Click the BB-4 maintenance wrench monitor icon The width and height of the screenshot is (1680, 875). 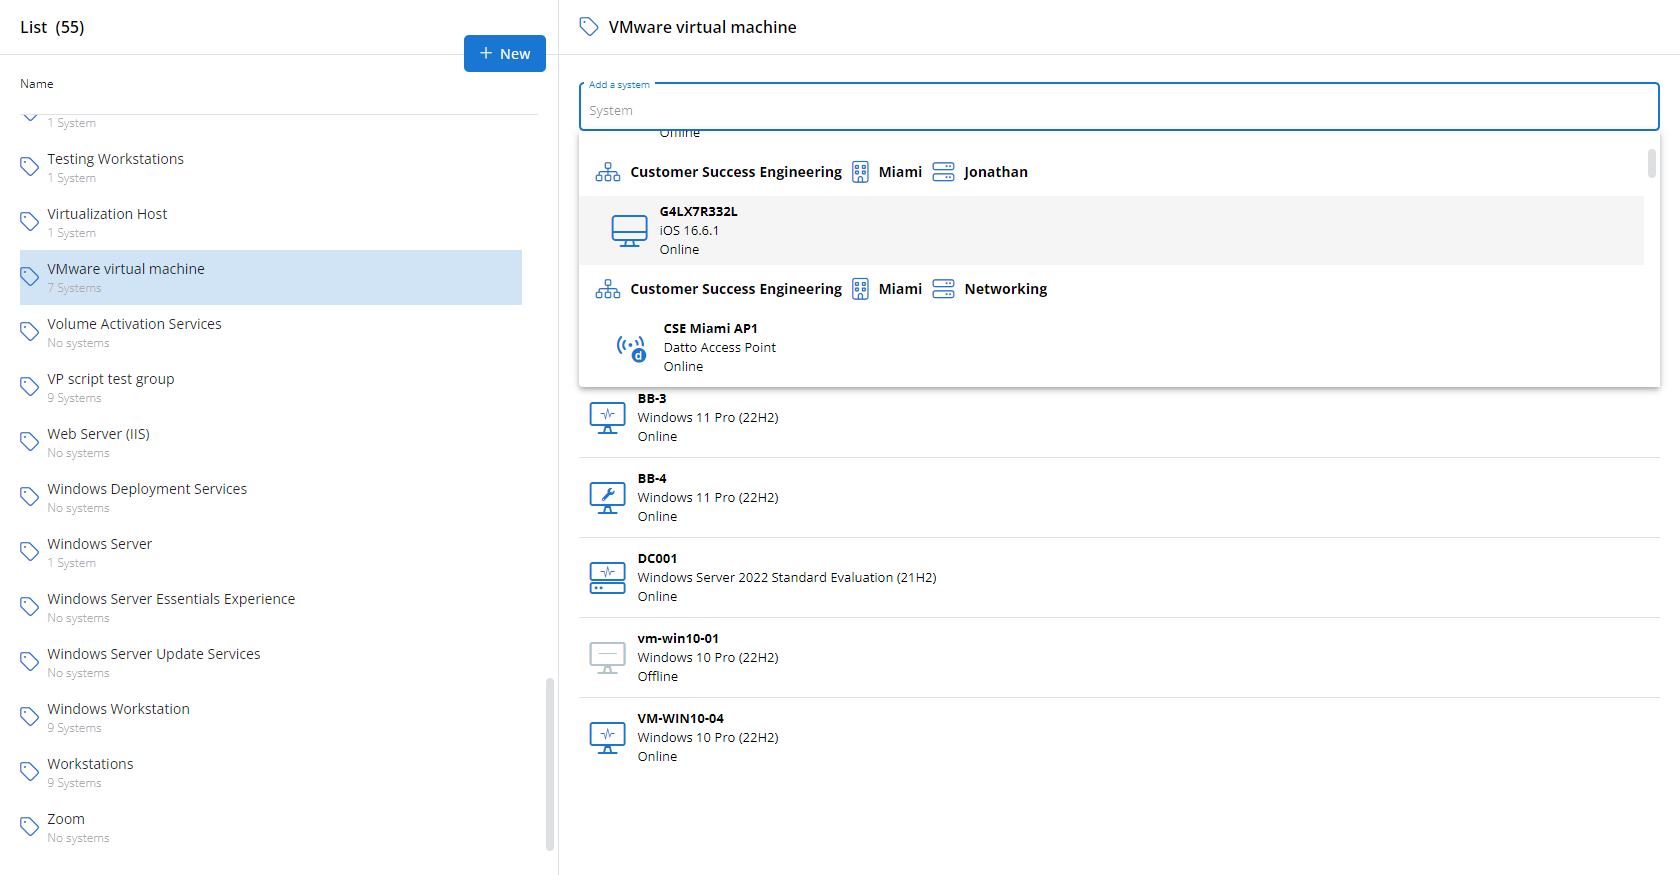(x=607, y=497)
